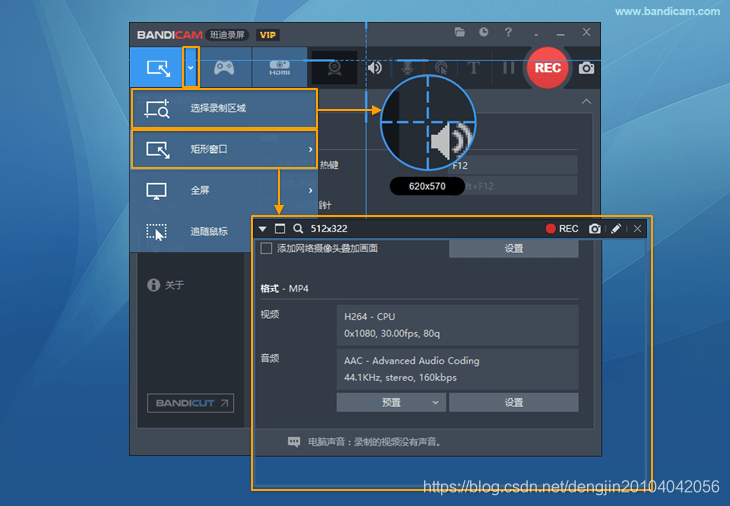Click the chat bubble tip icon
This screenshot has height=506, width=730.
294,441
